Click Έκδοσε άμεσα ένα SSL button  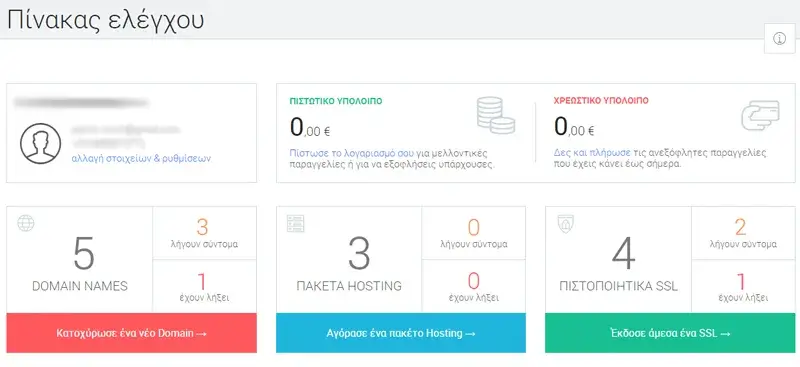670,333
